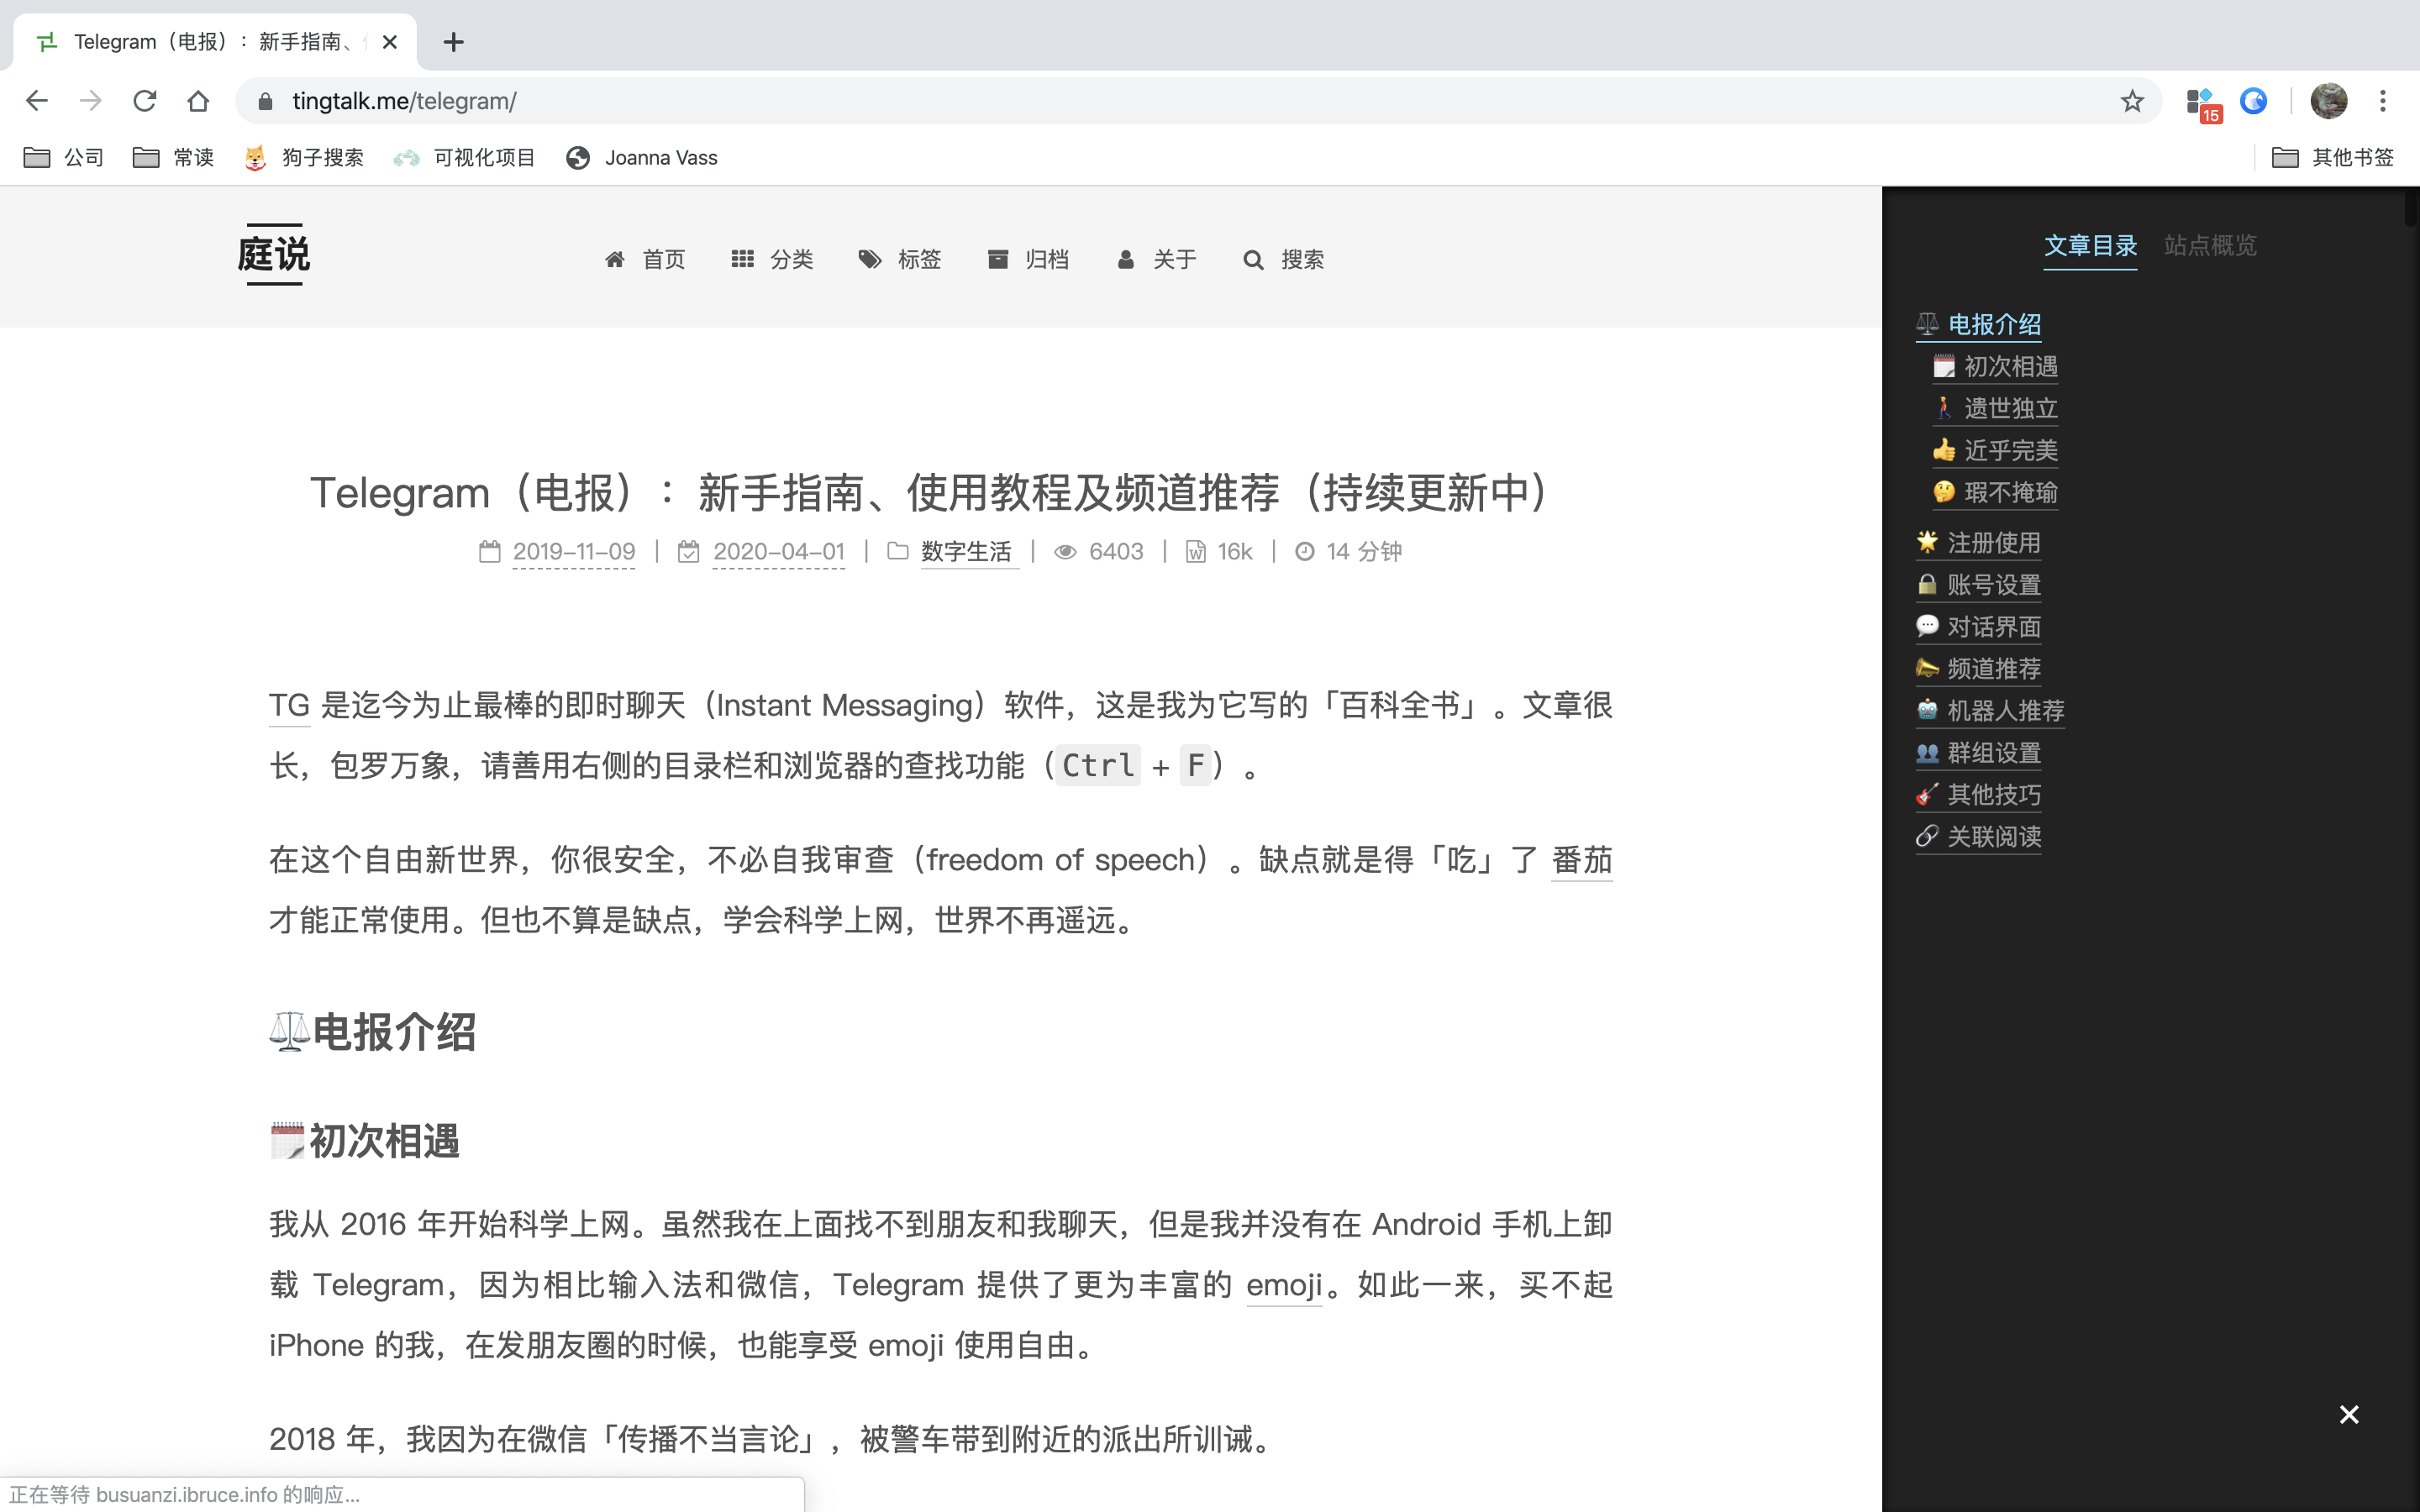Viewport: 2420px width, 1512px height.
Task: Open 归档 navigation menu item
Action: point(1029,260)
